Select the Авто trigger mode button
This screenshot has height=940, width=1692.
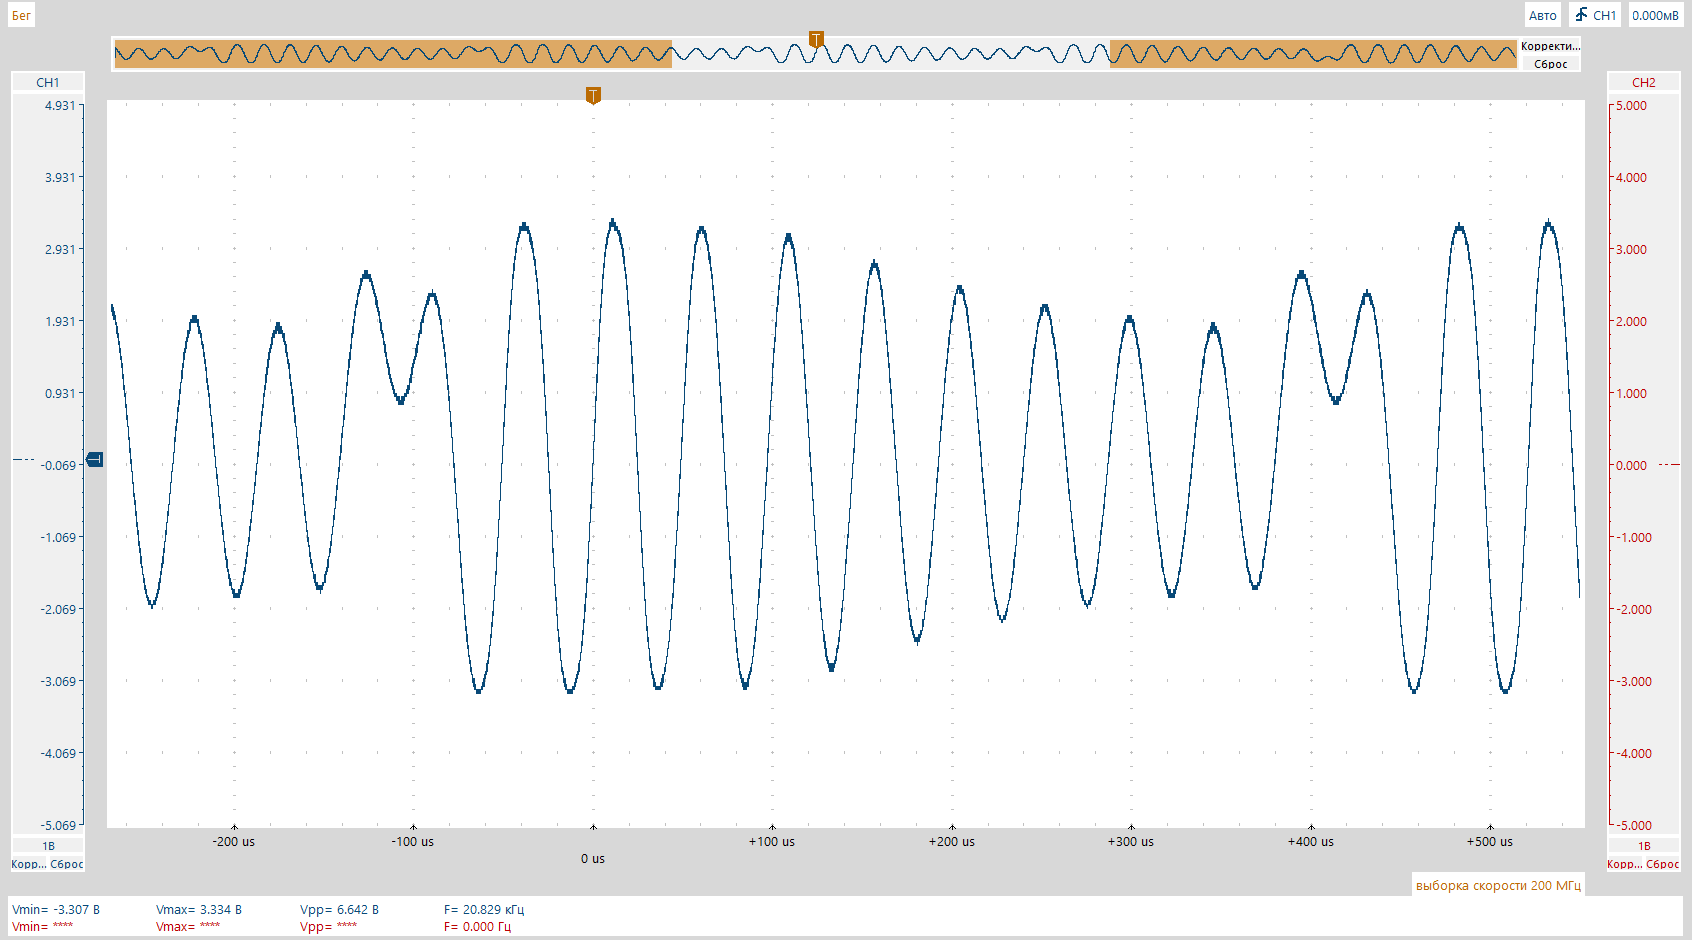[1542, 15]
